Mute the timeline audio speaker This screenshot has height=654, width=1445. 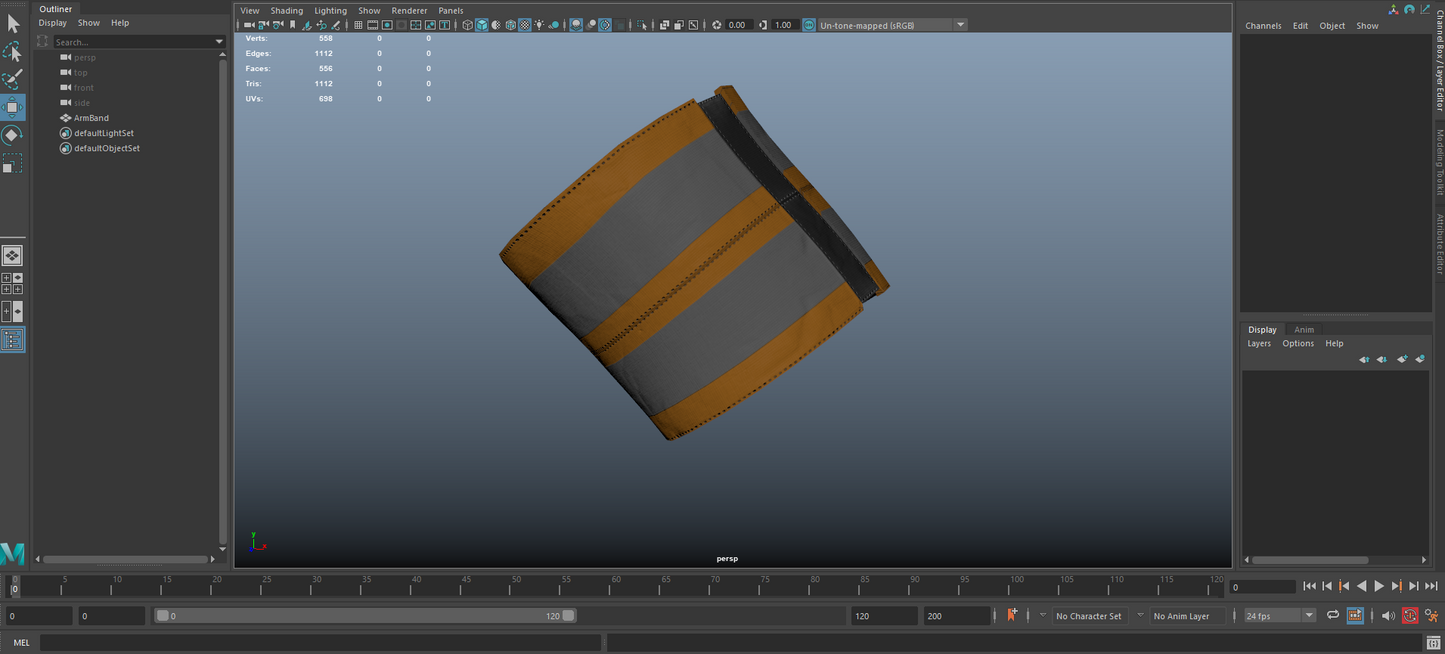pyautogui.click(x=1387, y=616)
